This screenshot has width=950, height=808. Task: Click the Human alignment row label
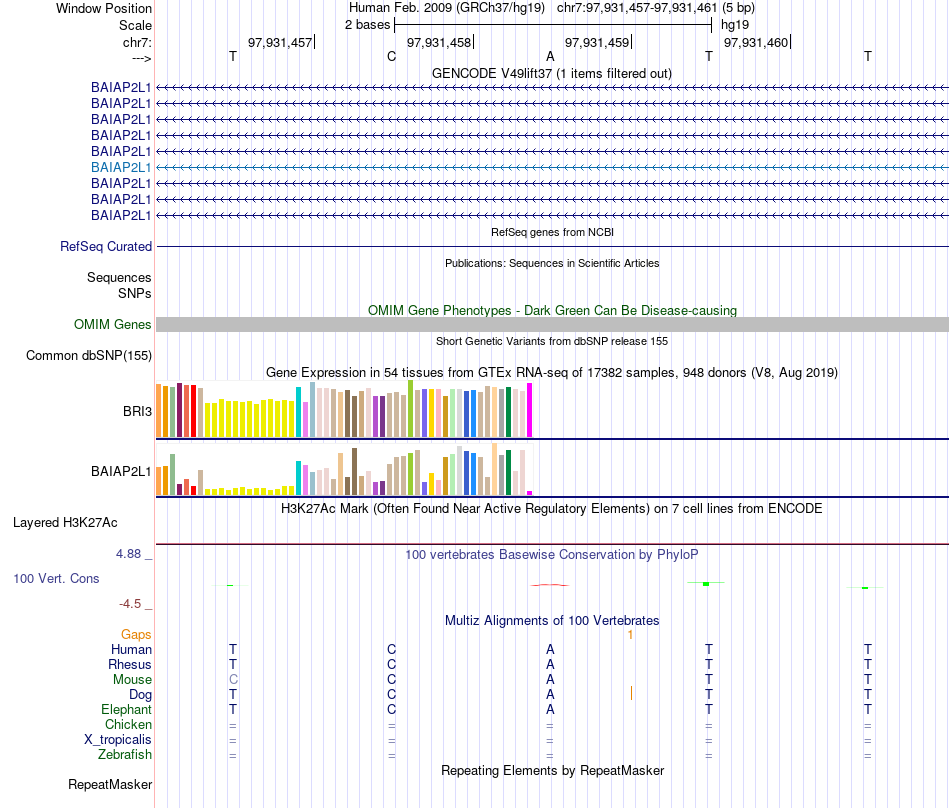[x=131, y=649]
